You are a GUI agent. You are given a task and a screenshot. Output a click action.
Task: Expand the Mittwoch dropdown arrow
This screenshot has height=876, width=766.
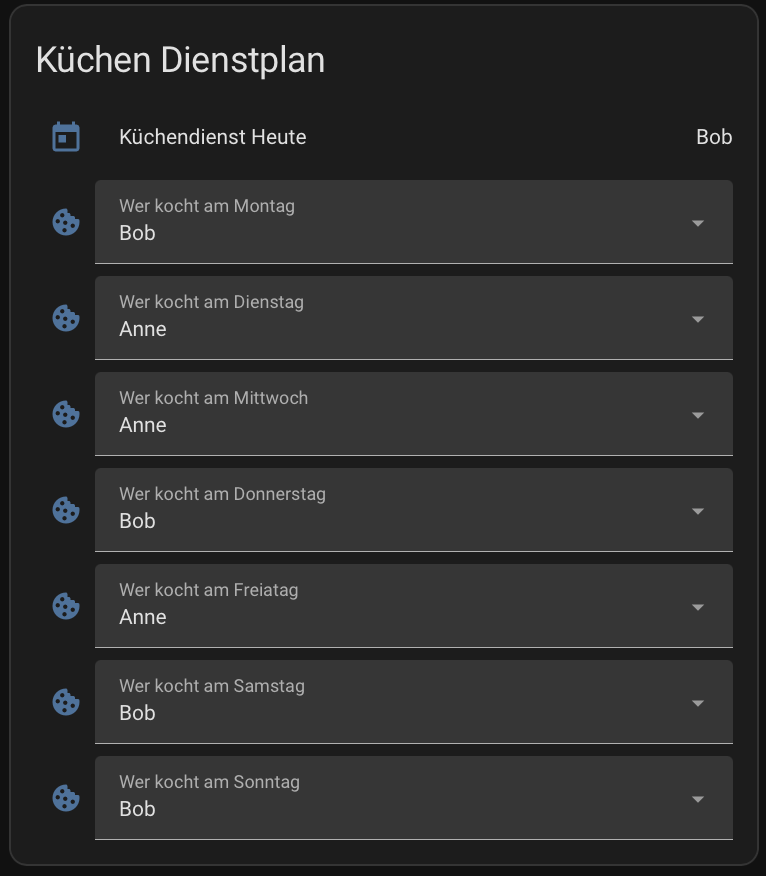click(x=698, y=415)
